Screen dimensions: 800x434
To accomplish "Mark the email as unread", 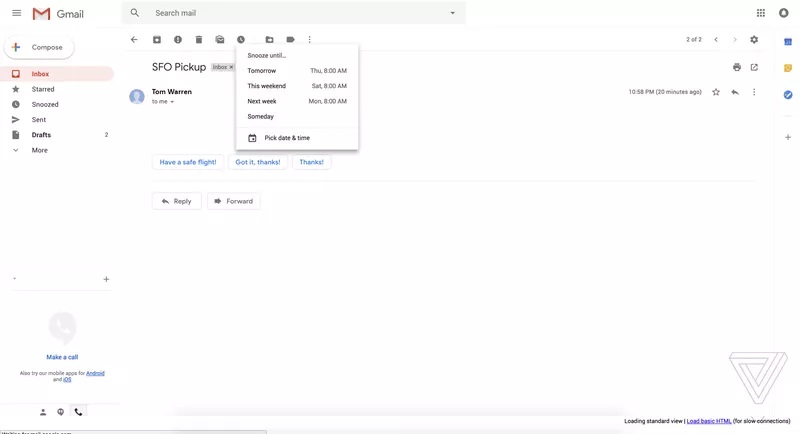I will click(x=220, y=40).
